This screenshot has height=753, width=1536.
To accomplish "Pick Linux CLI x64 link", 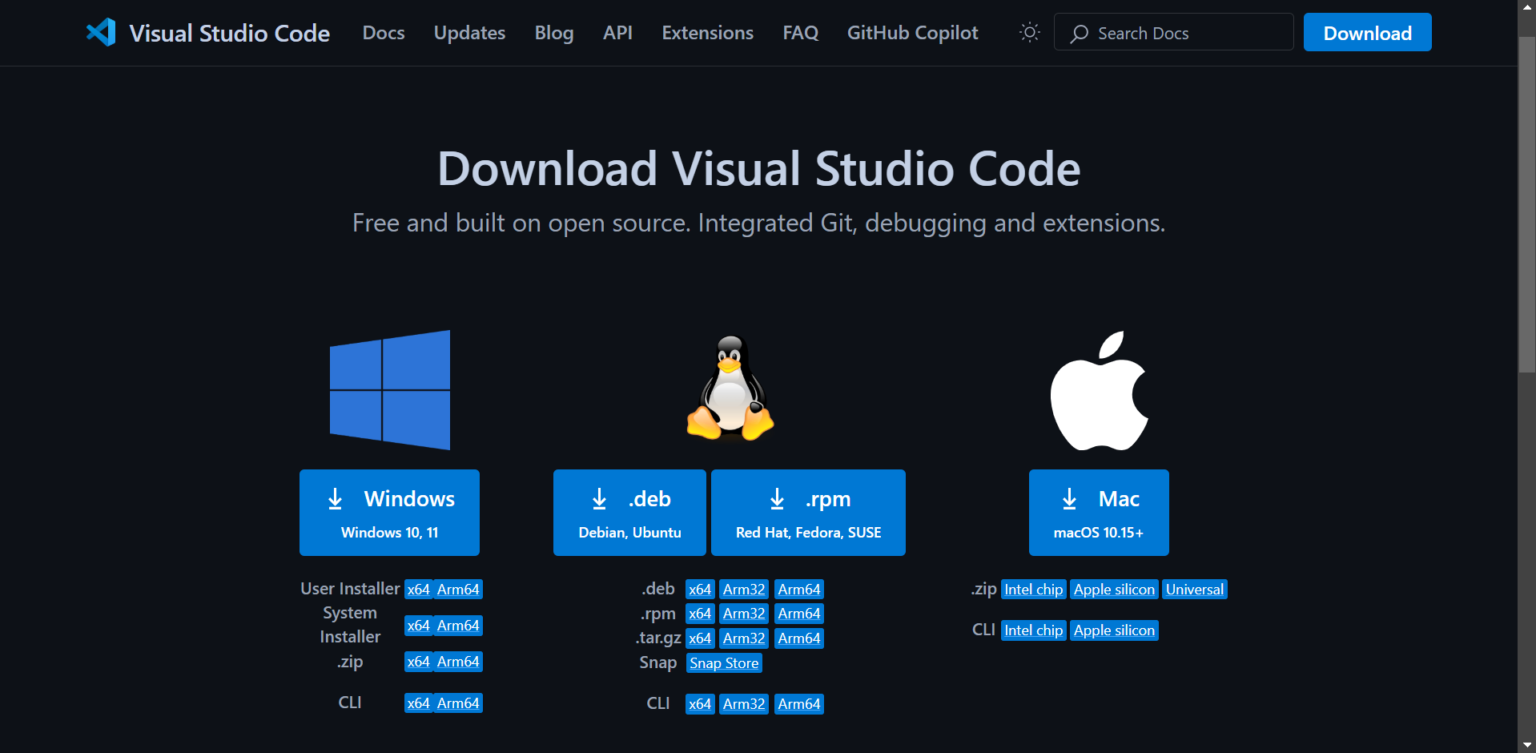I will click(700, 705).
